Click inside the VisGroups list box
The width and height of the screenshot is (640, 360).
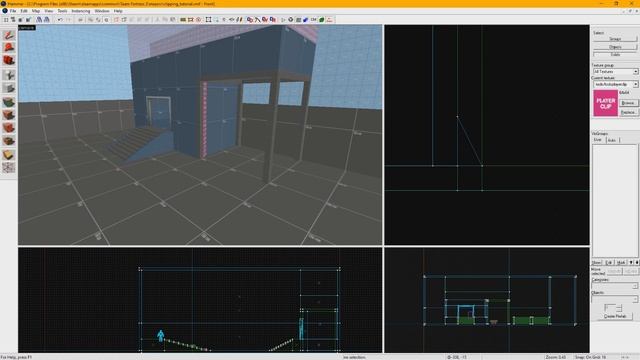coord(615,200)
